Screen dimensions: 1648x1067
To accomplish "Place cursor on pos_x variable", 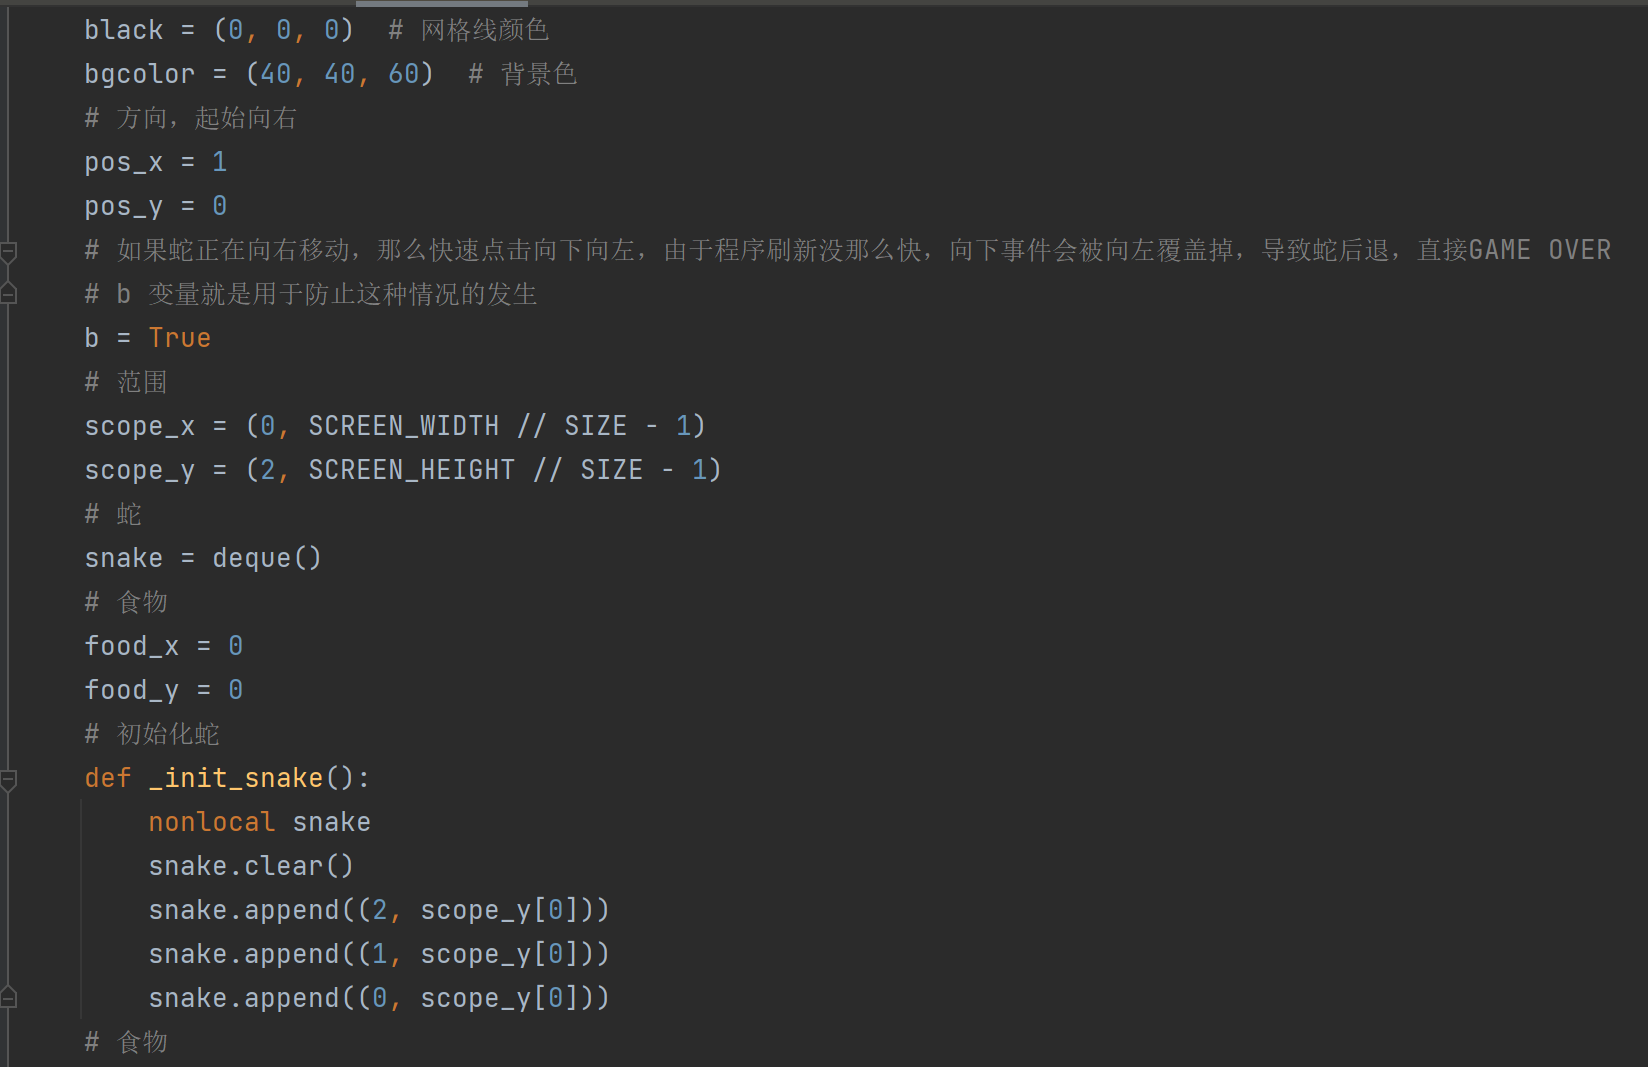I will pyautogui.click(x=123, y=162).
